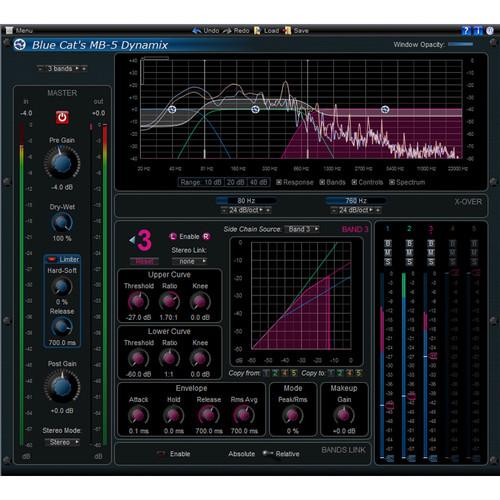Click the Redo arrow icon
This screenshot has height=500, width=500.
point(227,31)
